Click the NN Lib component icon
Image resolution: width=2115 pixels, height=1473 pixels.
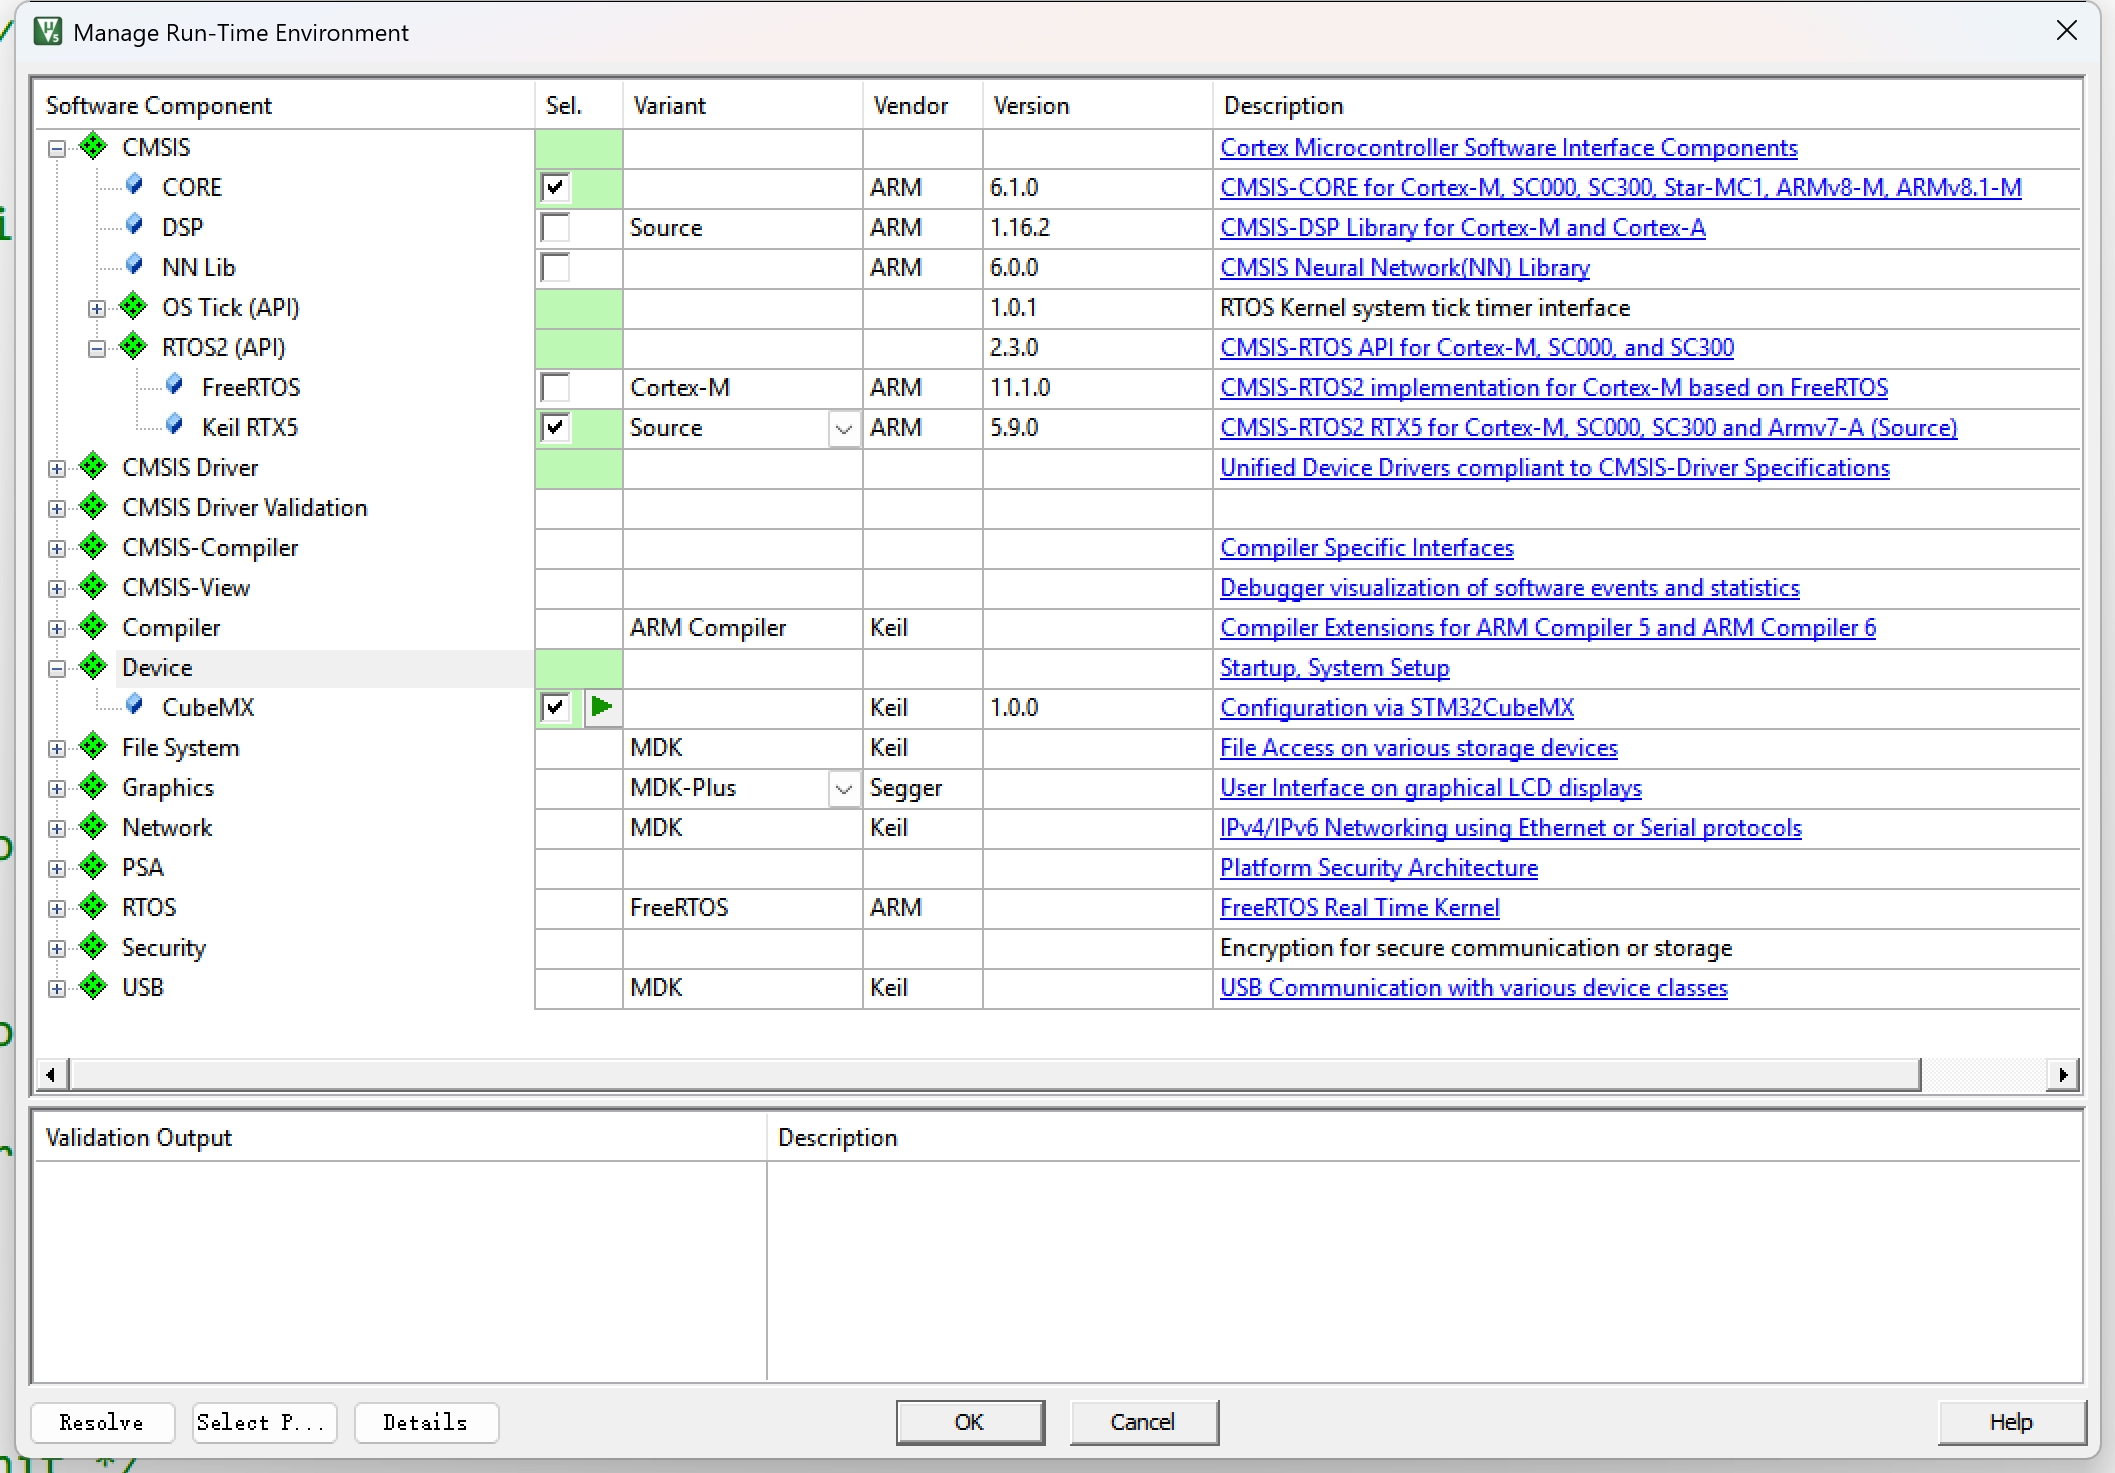point(135,266)
